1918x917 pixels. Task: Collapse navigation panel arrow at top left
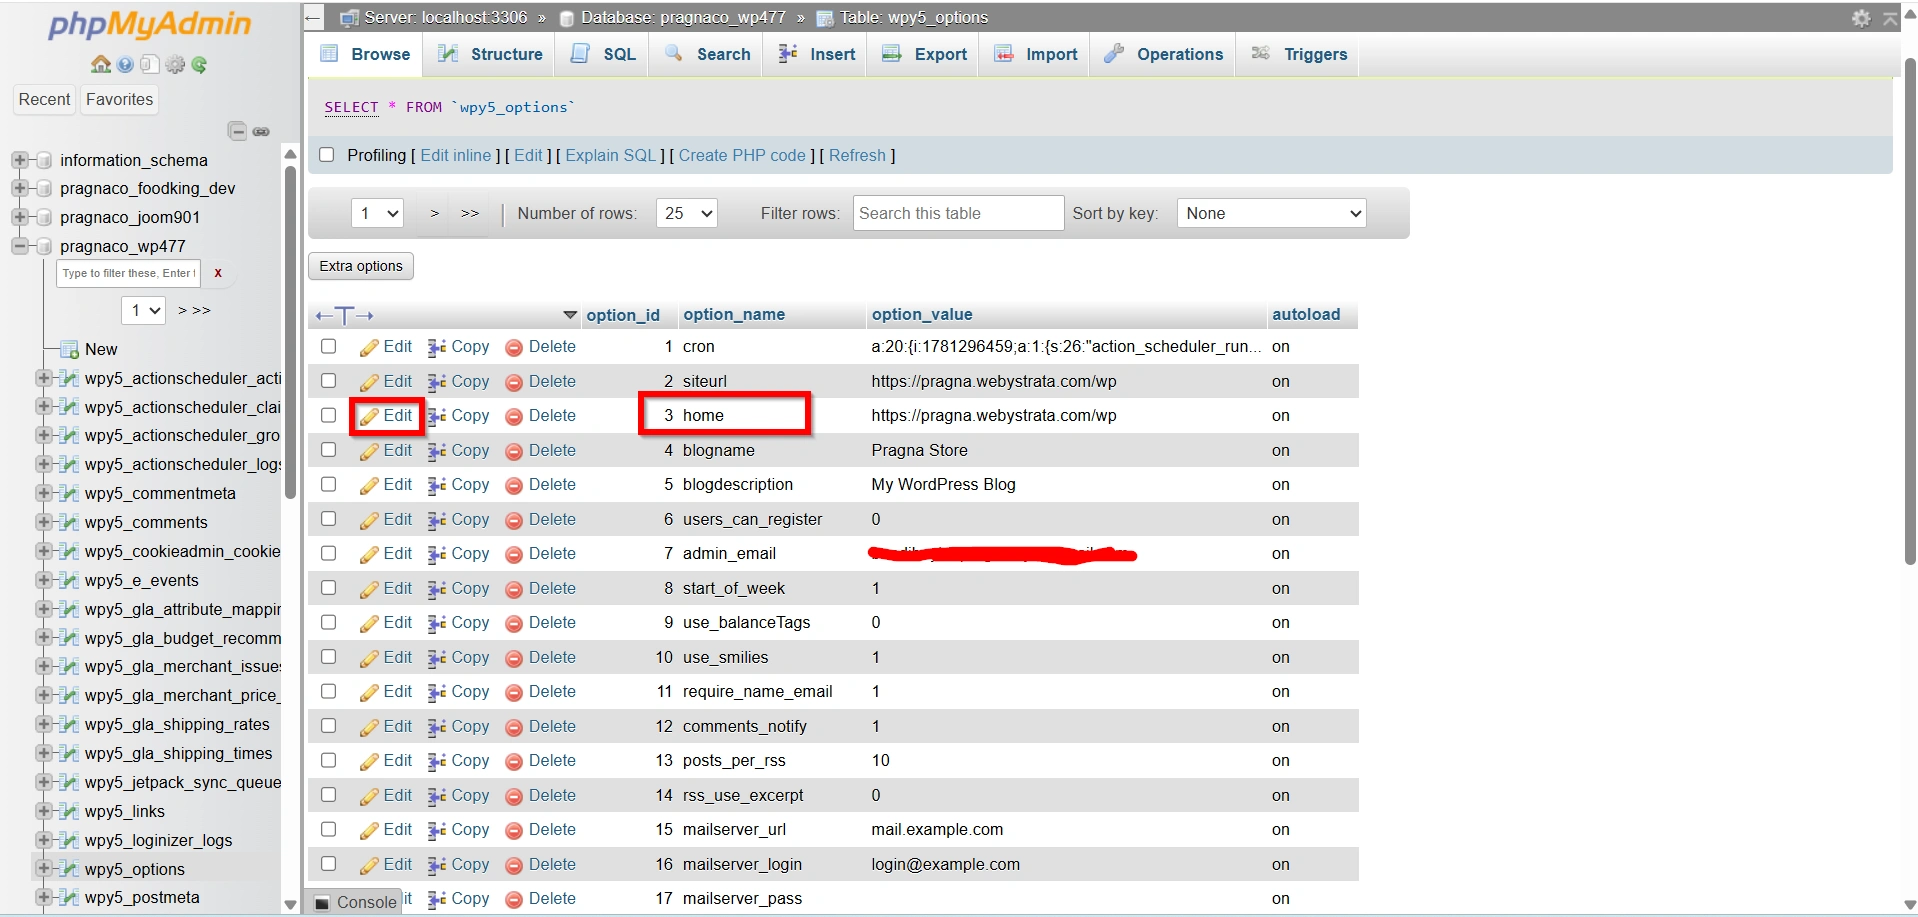click(313, 18)
